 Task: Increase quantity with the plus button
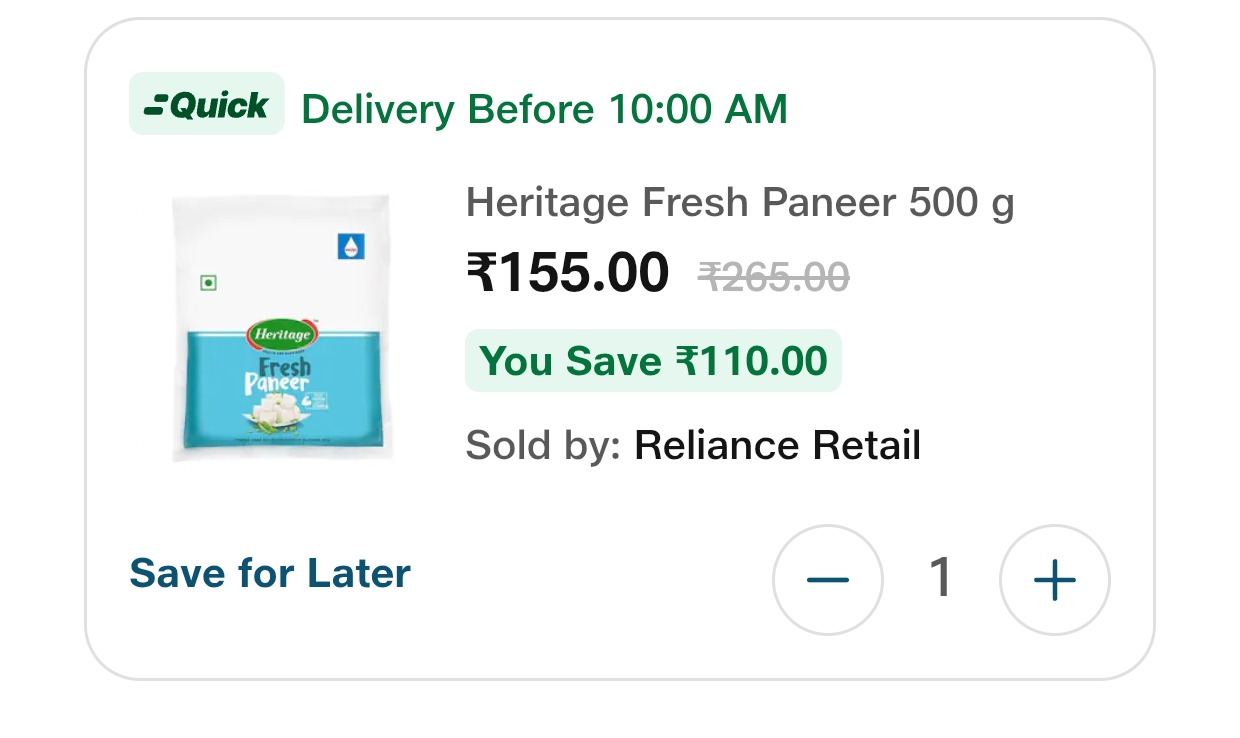[x=1055, y=580]
